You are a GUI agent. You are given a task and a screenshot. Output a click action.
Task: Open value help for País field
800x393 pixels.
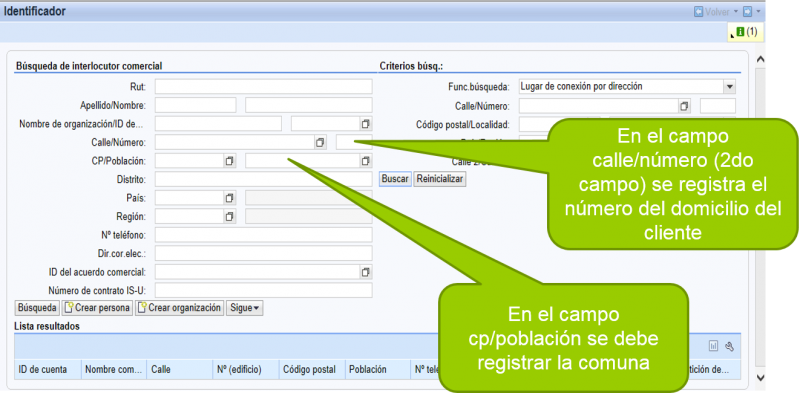[x=230, y=198]
